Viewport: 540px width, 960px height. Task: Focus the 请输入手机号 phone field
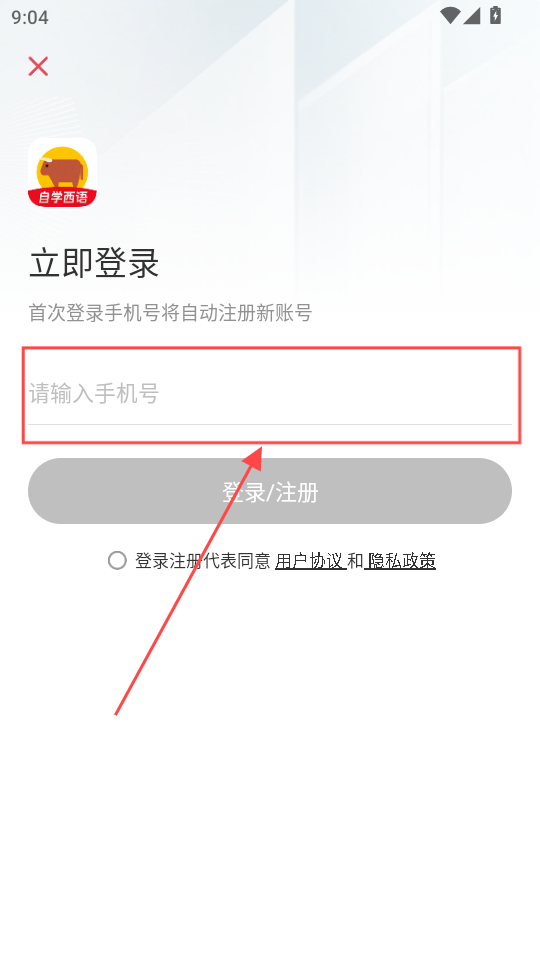coord(270,394)
